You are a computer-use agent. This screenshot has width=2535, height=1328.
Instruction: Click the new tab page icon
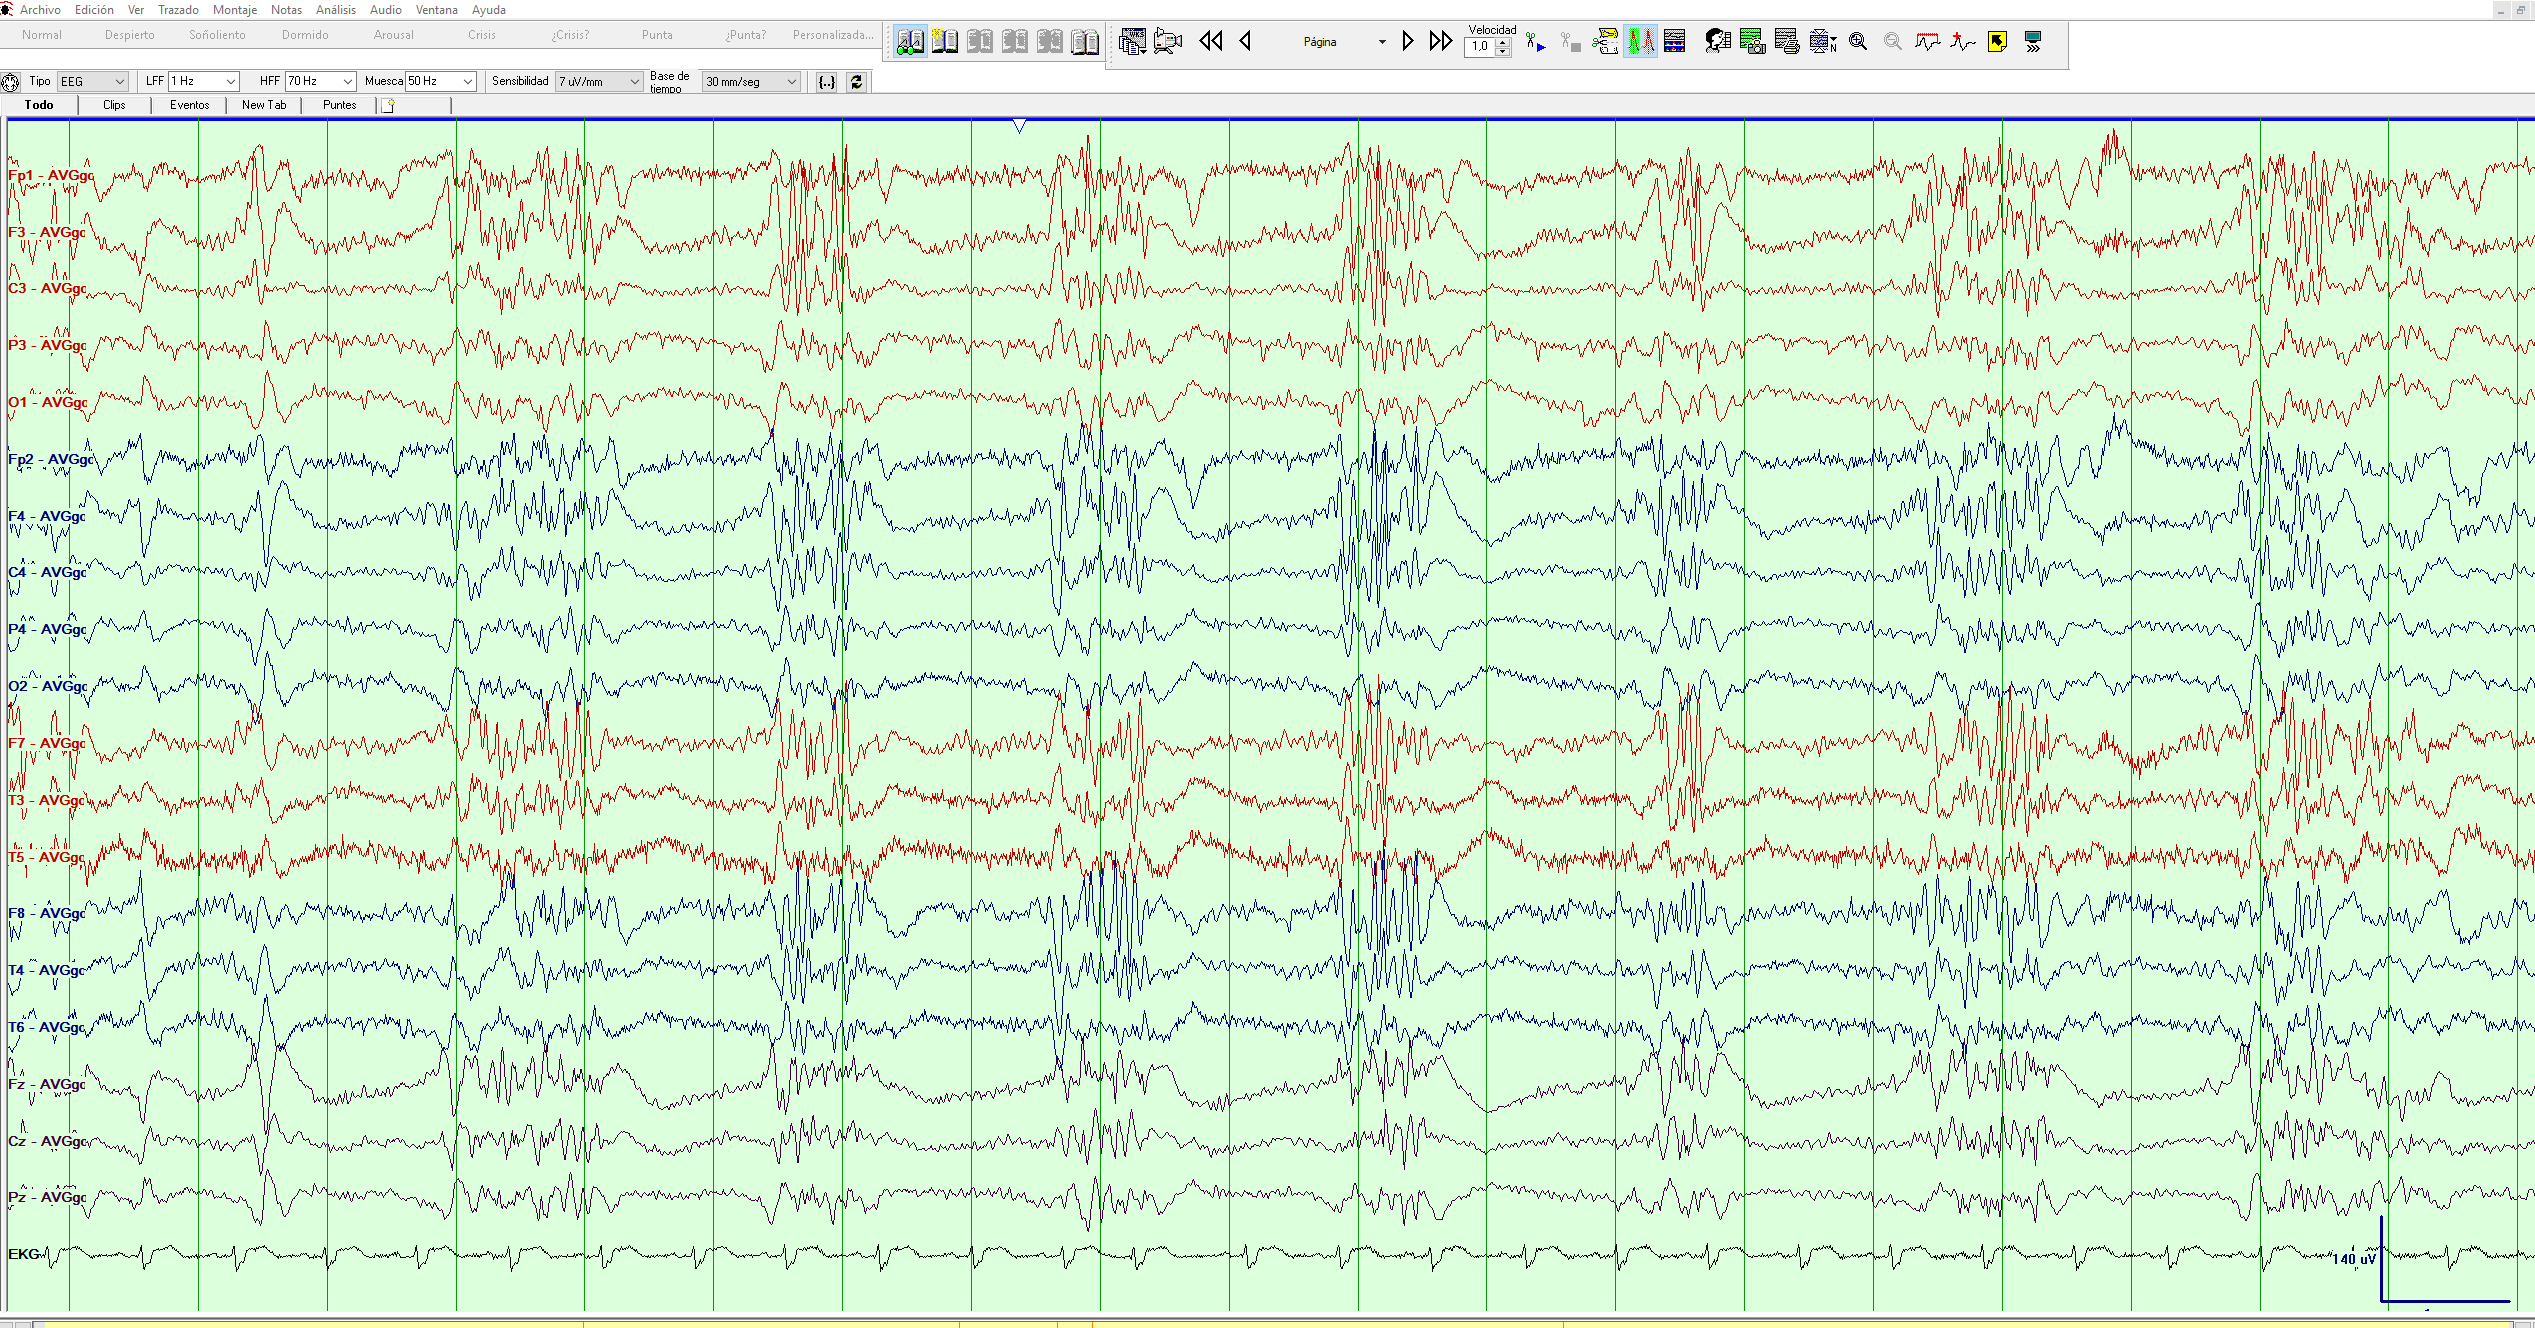click(x=388, y=105)
